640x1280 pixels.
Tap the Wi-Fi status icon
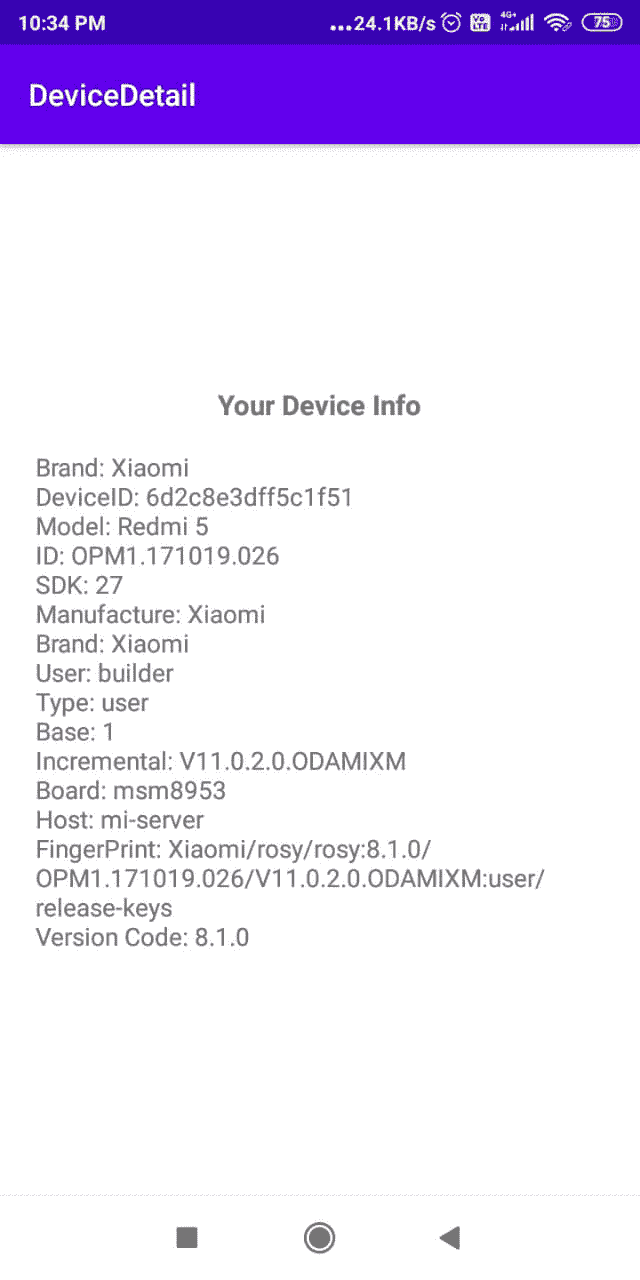(557, 23)
